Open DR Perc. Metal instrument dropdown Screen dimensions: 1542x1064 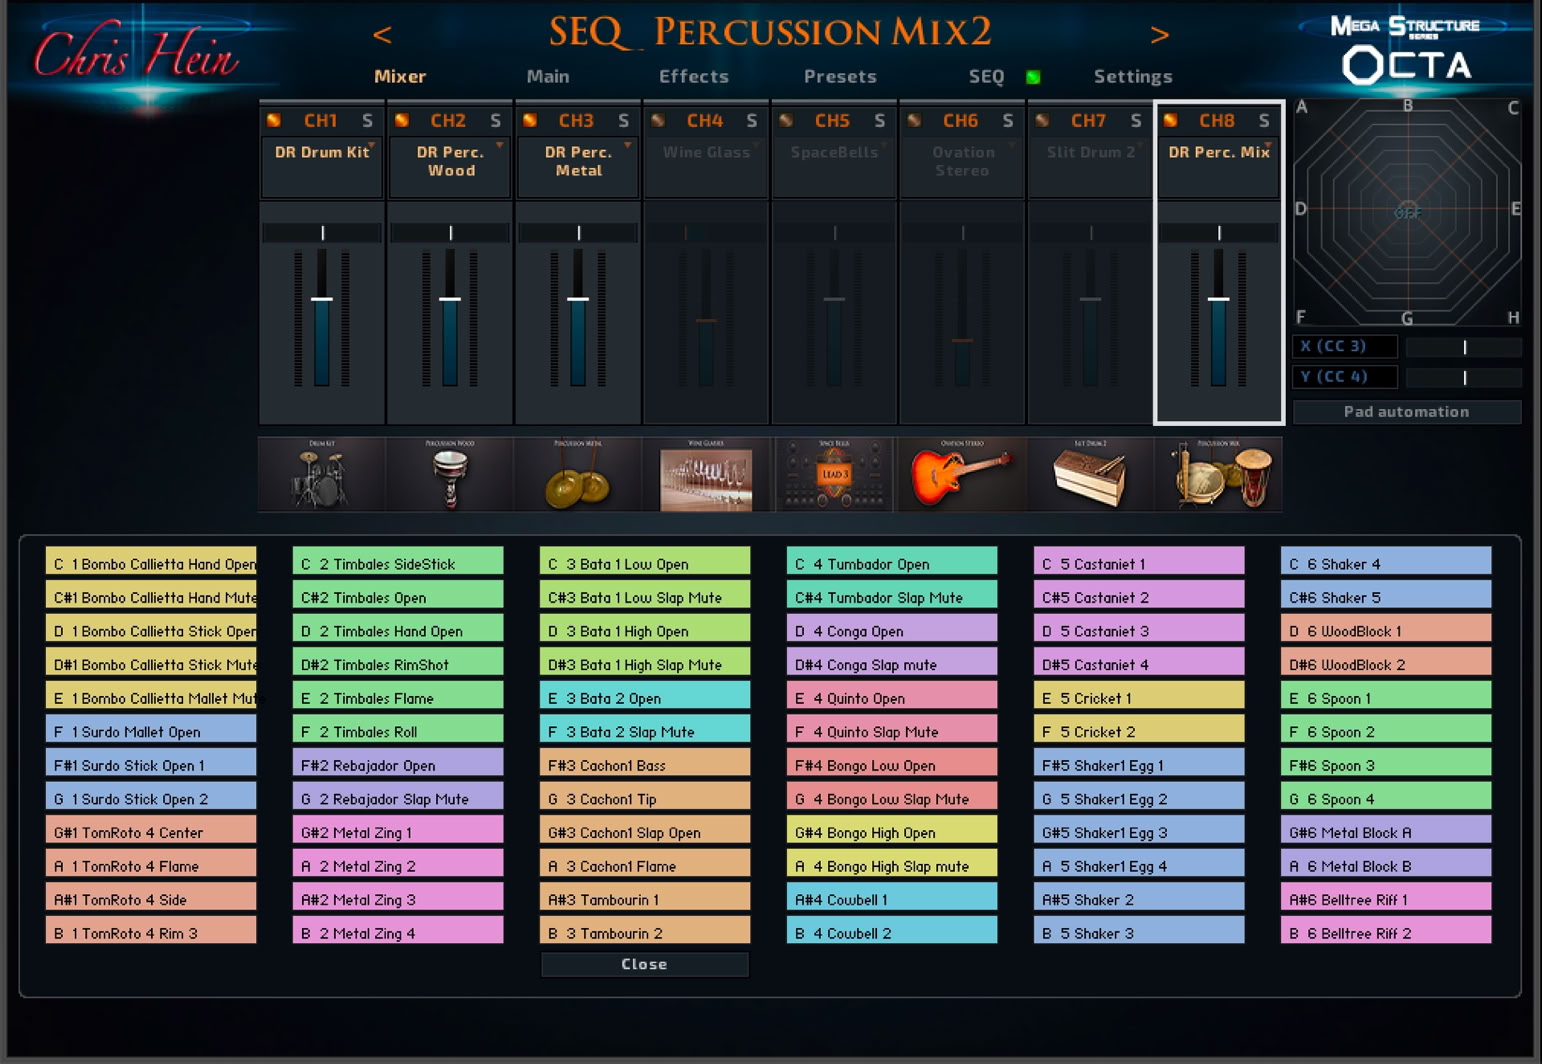[578, 167]
